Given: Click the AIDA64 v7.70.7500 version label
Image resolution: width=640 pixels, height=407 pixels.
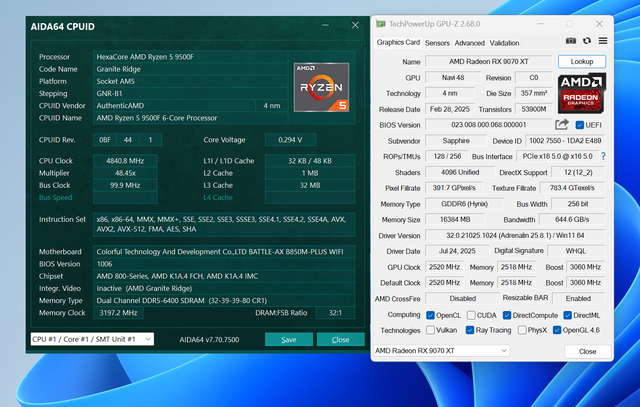Looking at the screenshot, I should click(209, 340).
